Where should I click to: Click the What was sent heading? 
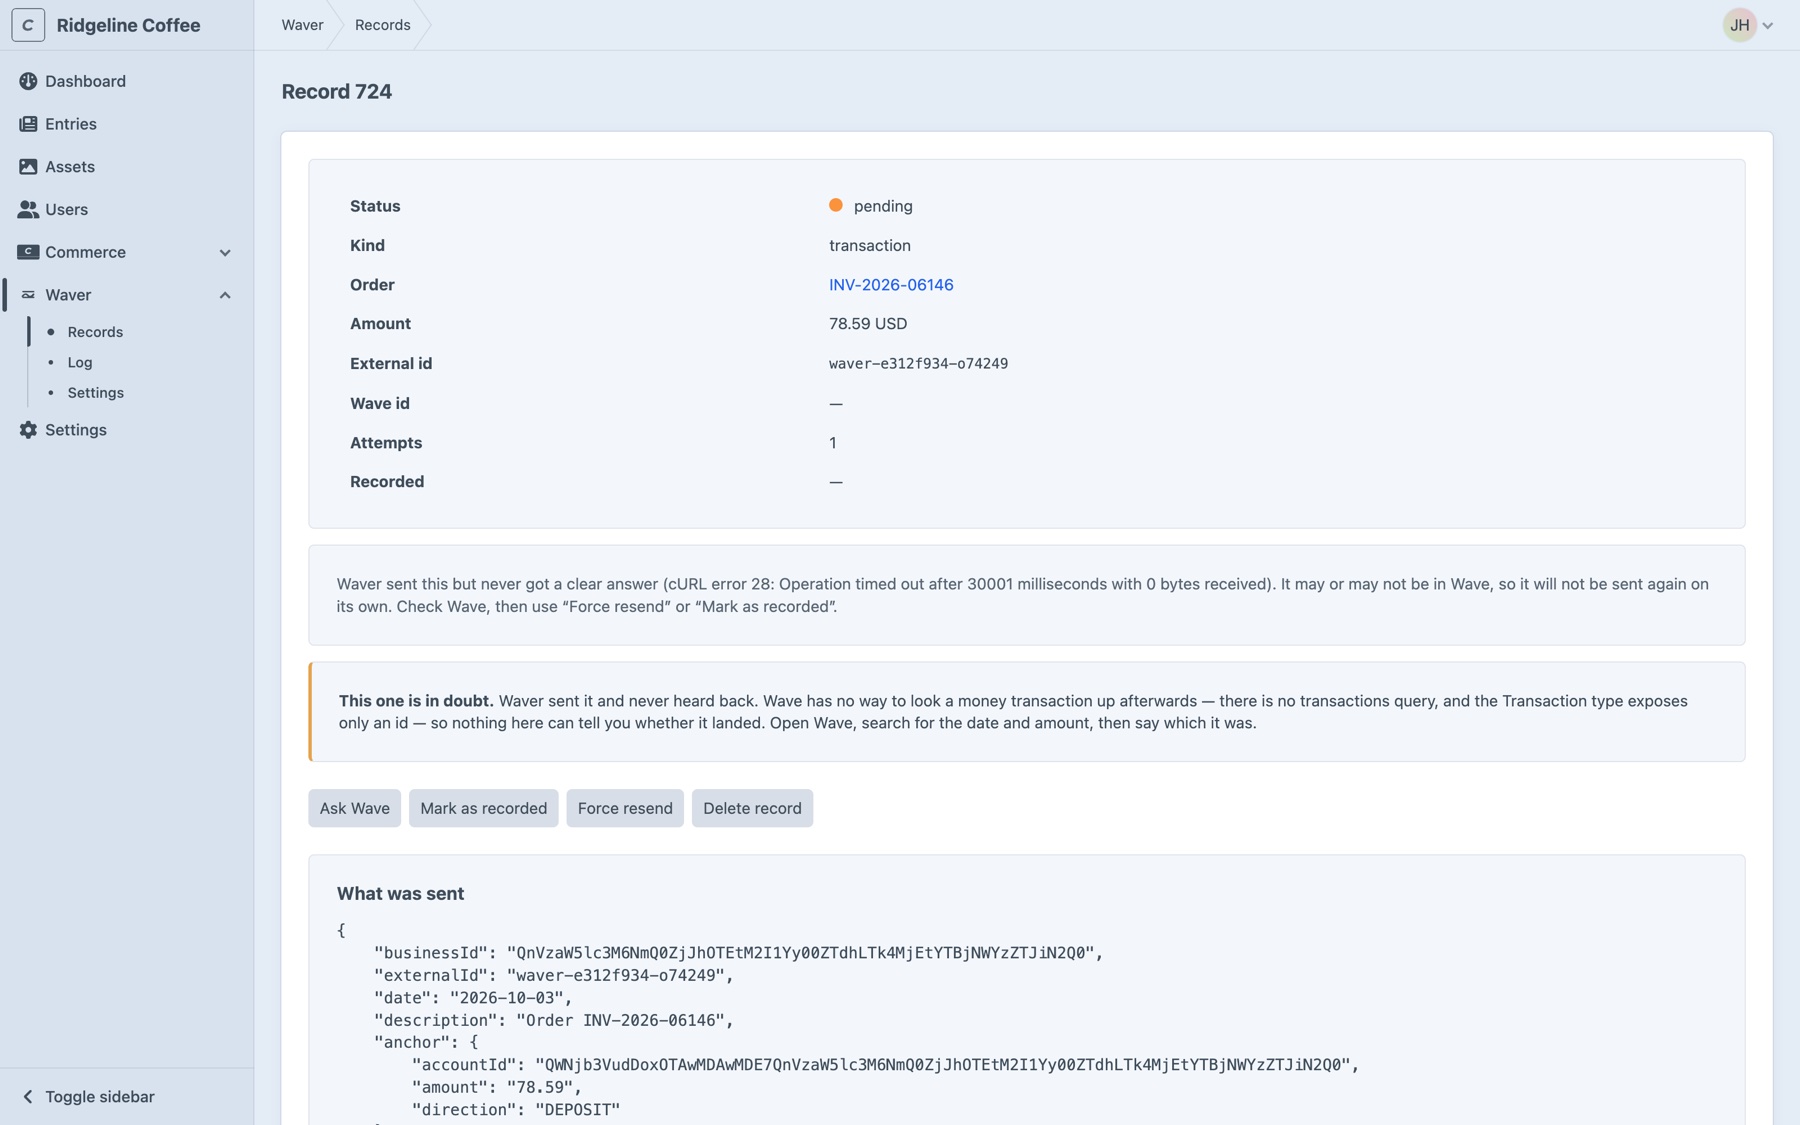pyautogui.click(x=400, y=894)
